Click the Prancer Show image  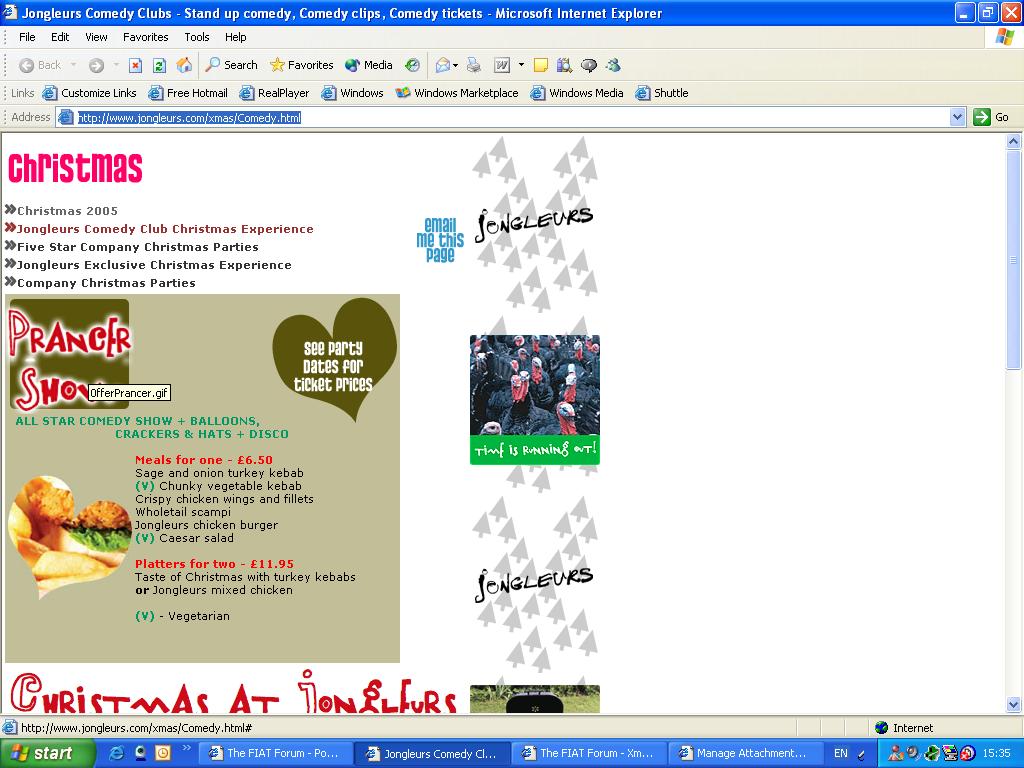69,354
